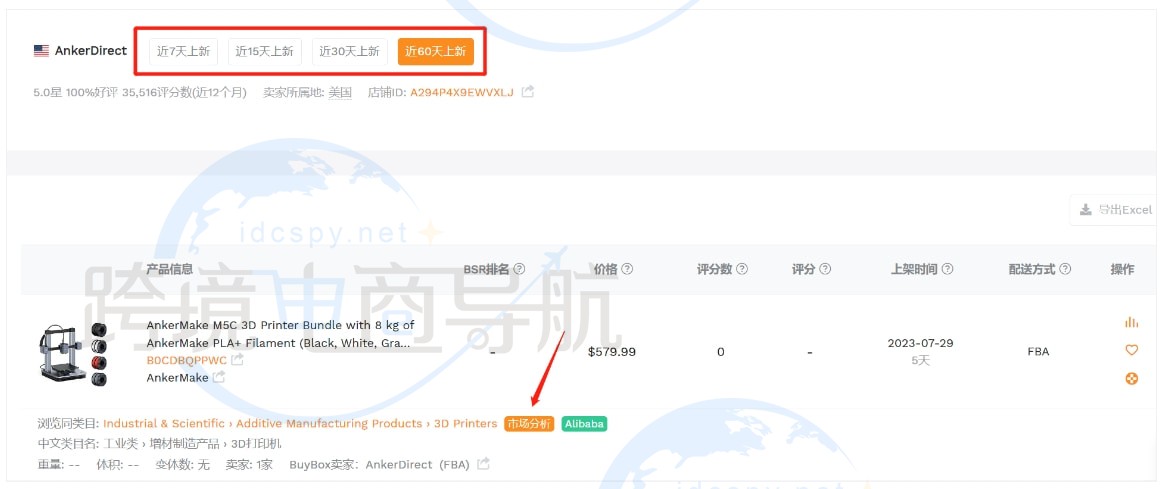Click the US flag icon beside AnkerDirect
The height and width of the screenshot is (489, 1162).
point(42,51)
